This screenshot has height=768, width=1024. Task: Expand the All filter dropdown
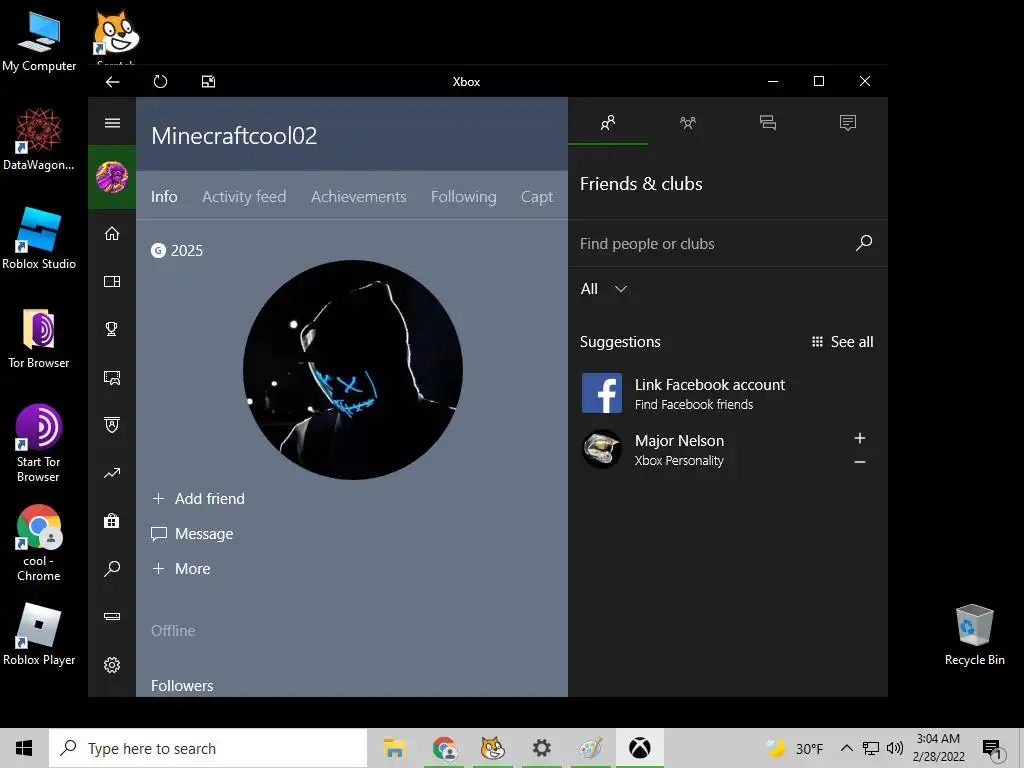click(604, 289)
